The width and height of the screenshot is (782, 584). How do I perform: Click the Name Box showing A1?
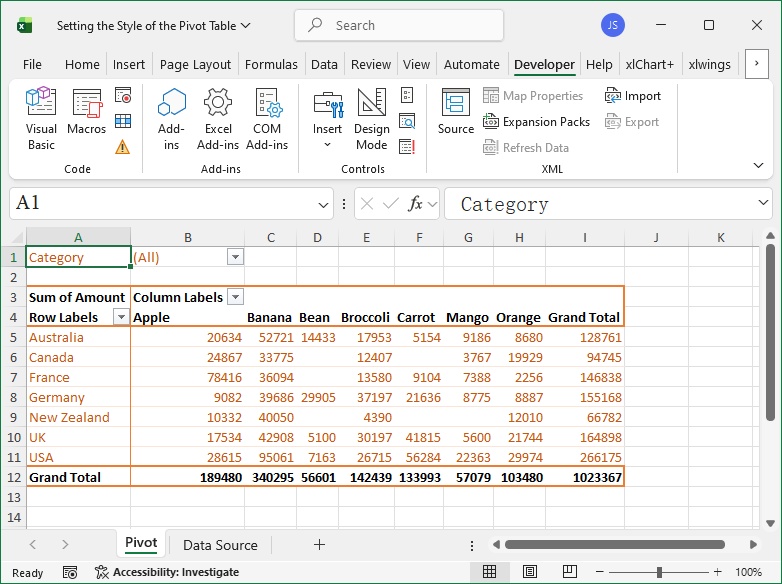(x=163, y=203)
